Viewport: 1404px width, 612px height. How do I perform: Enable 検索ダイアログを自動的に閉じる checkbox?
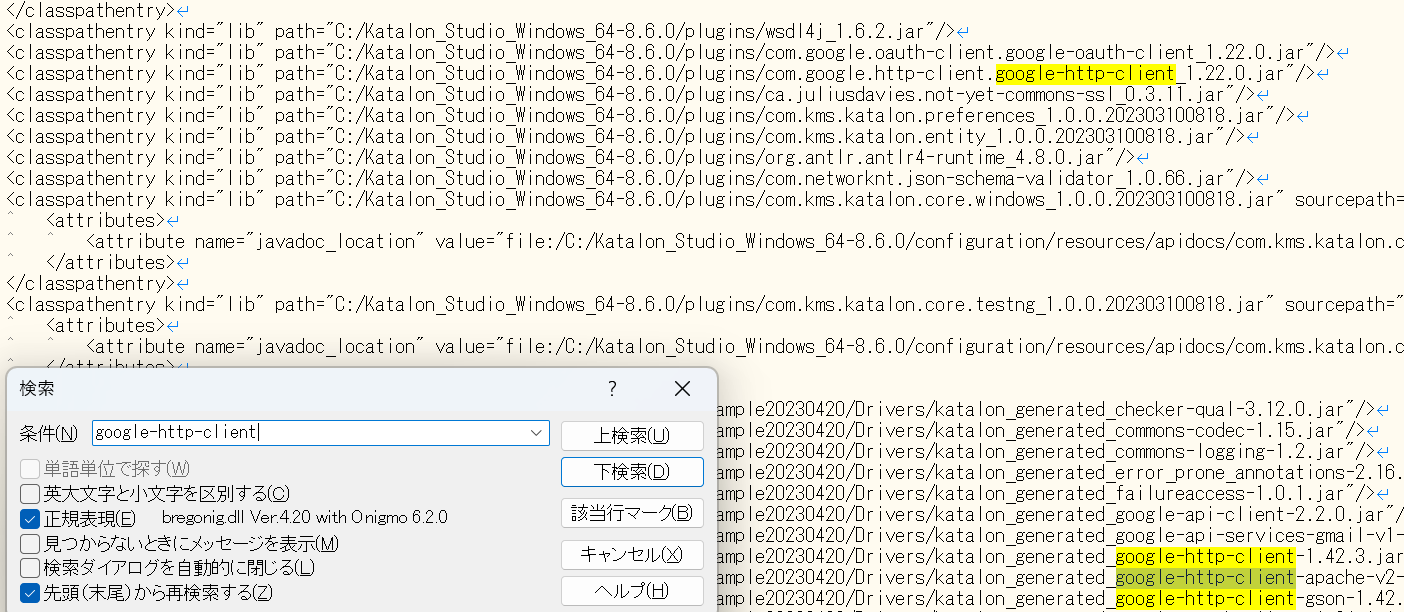(x=30, y=568)
